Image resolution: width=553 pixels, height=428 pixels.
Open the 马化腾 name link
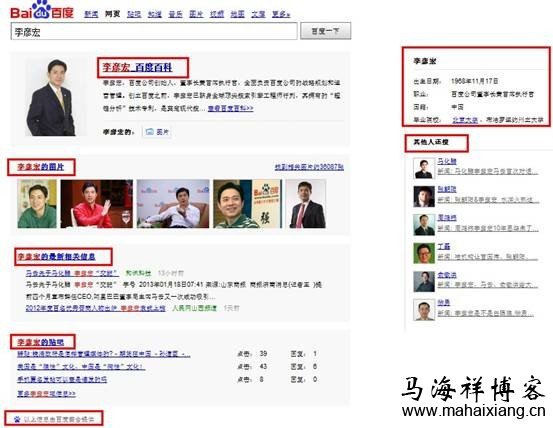point(447,161)
